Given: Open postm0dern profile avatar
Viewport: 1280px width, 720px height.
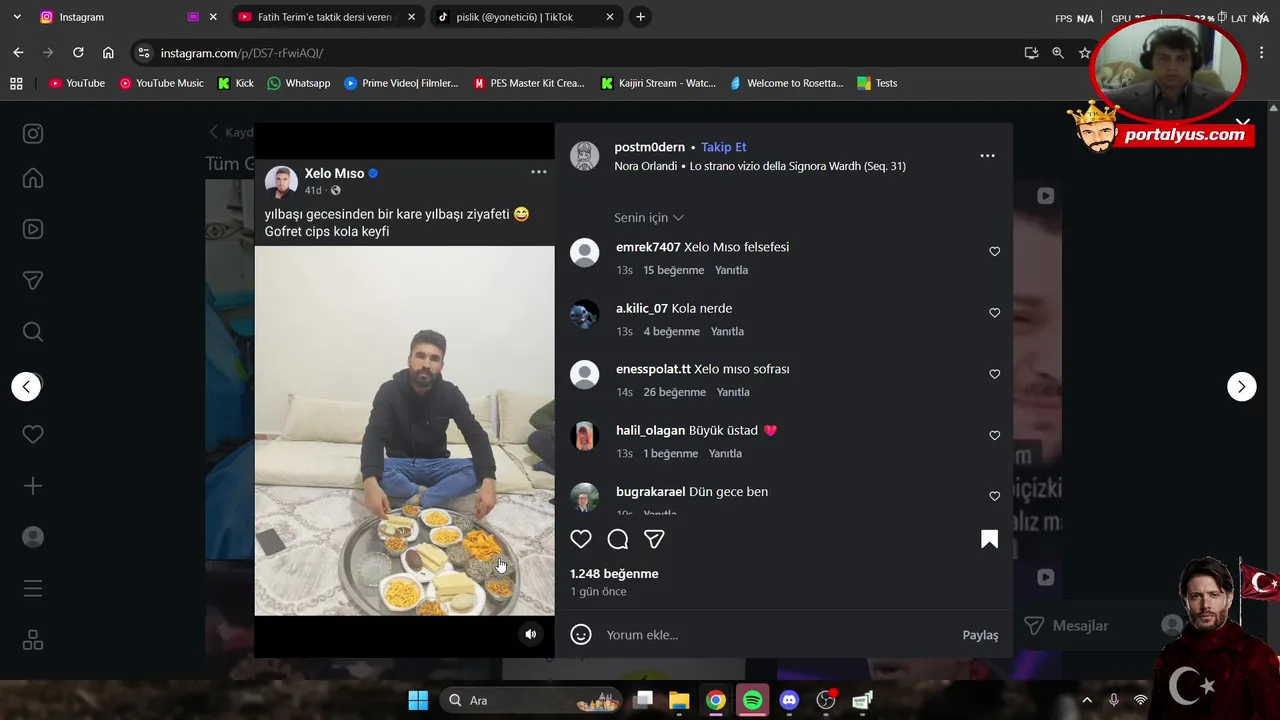Looking at the screenshot, I should coord(584,156).
